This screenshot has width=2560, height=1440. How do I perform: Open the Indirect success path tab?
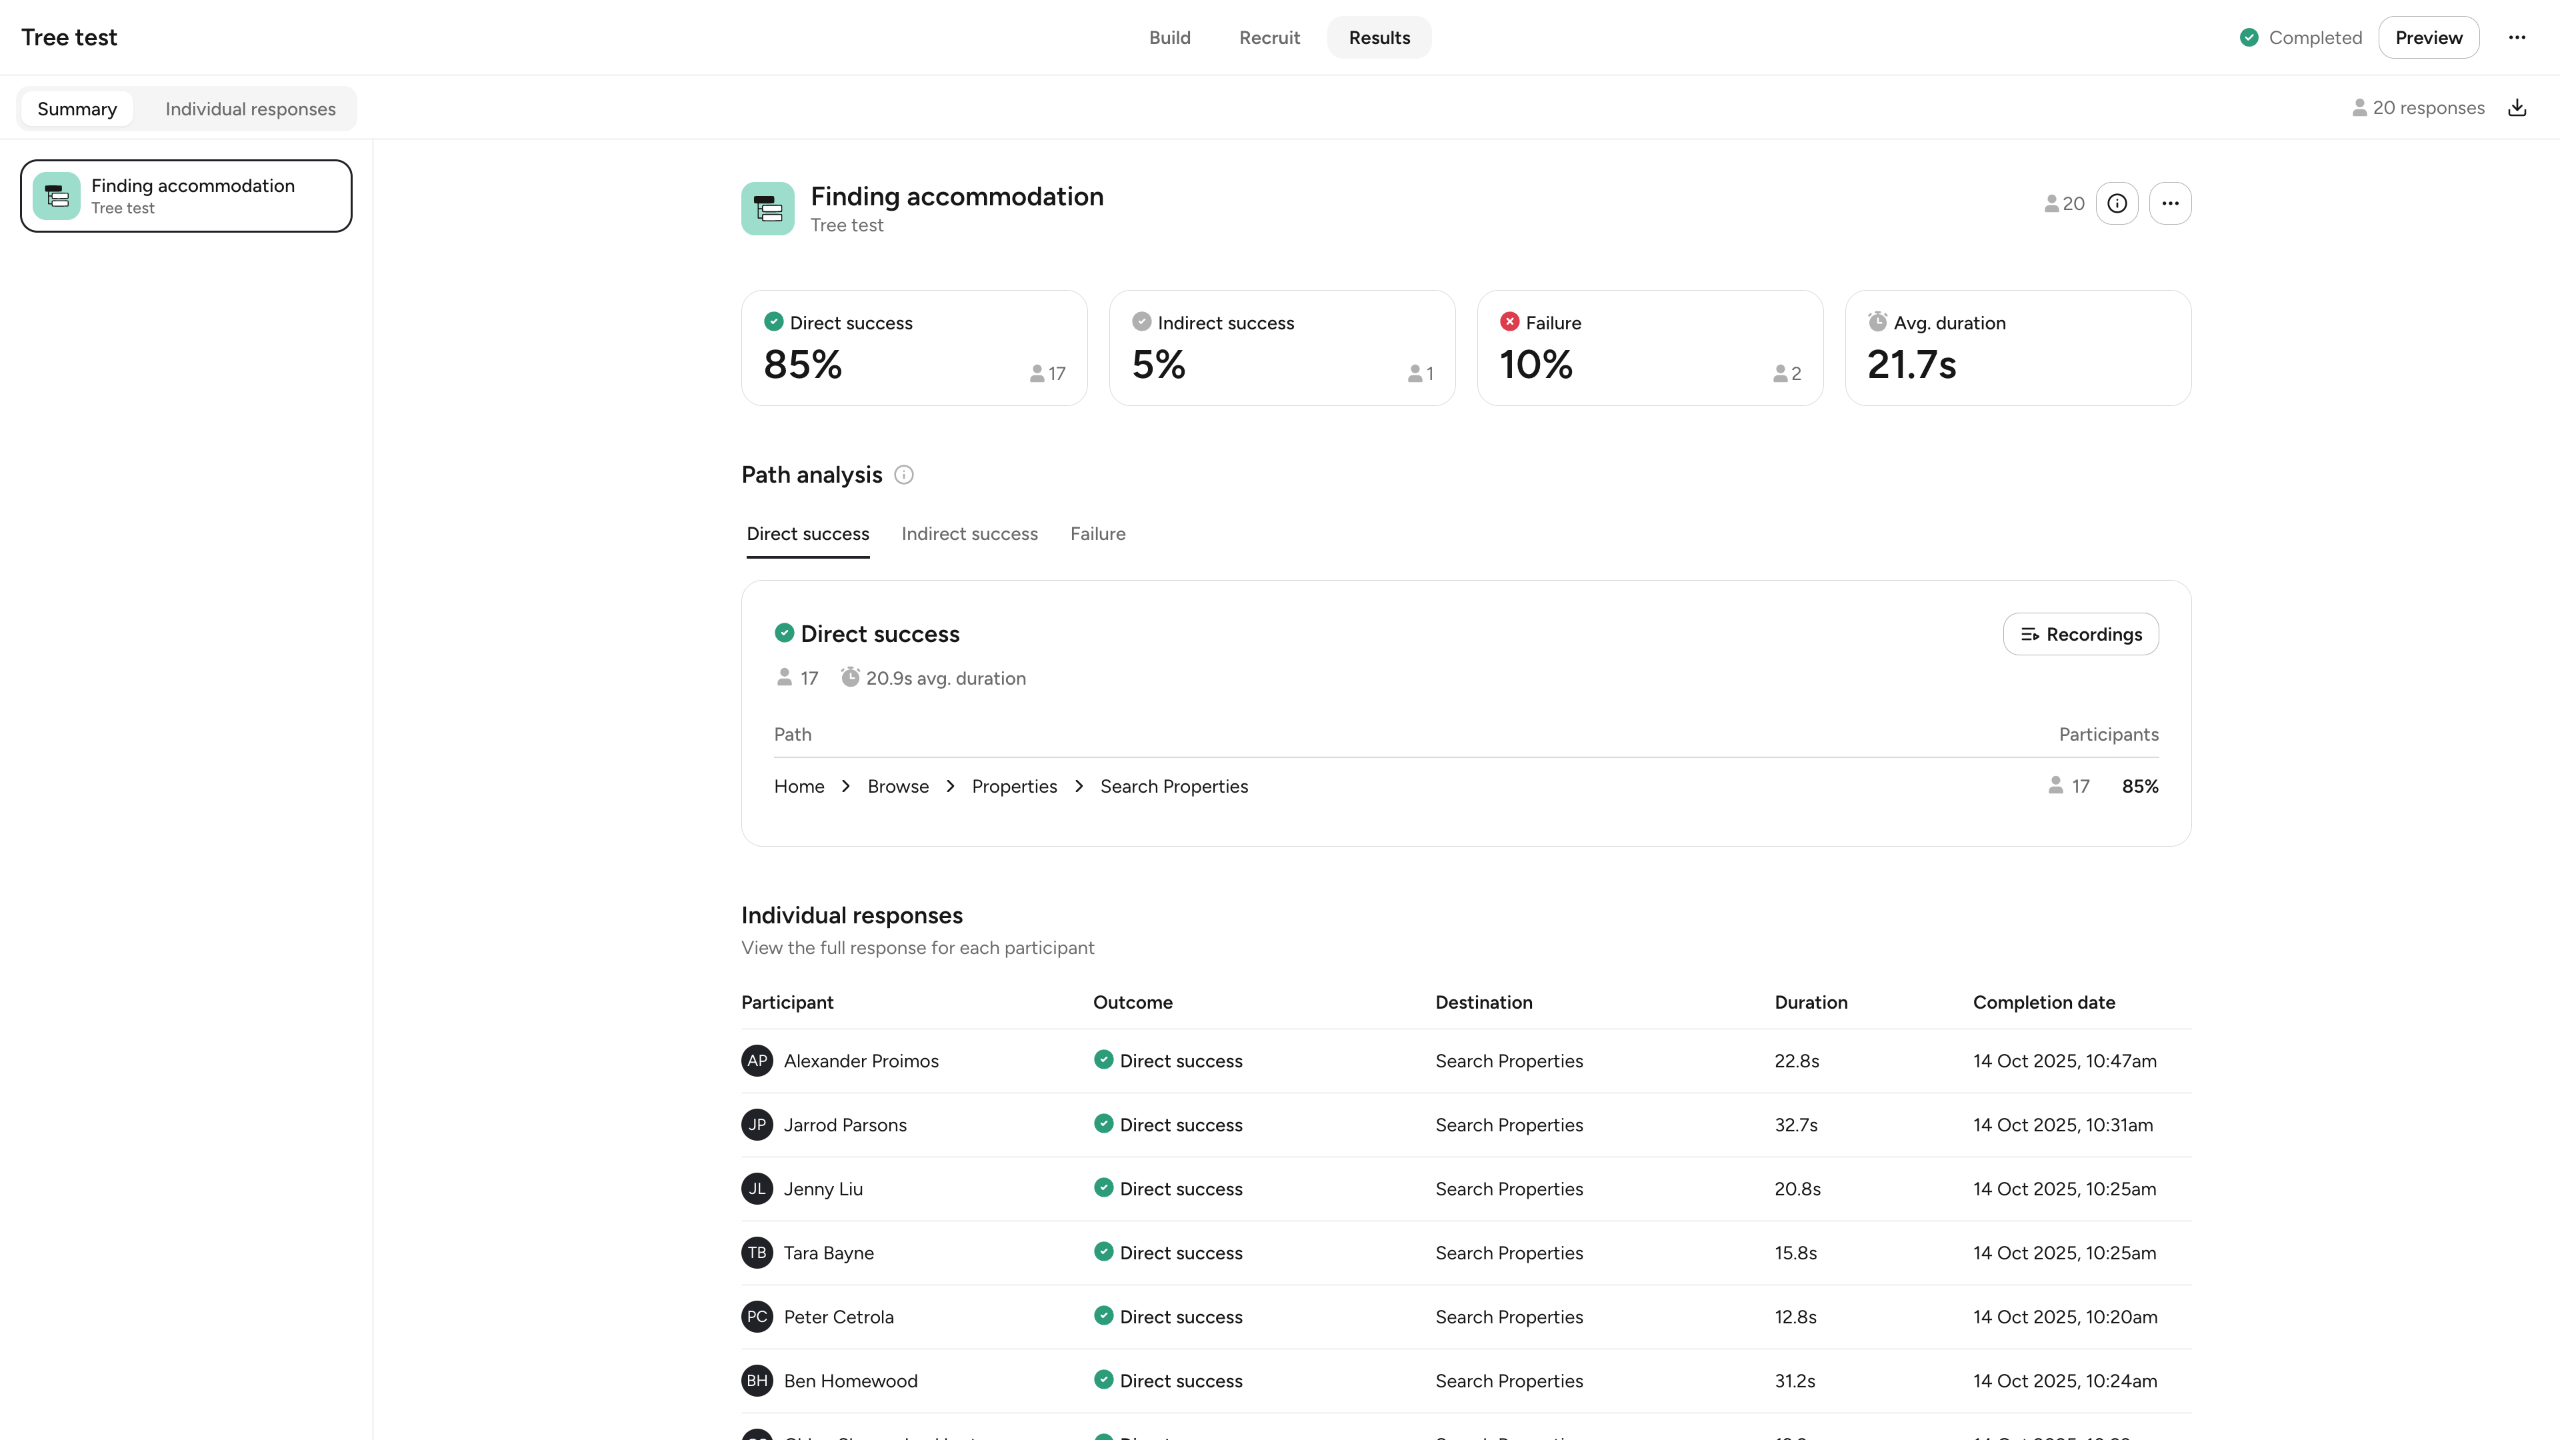pos(969,534)
